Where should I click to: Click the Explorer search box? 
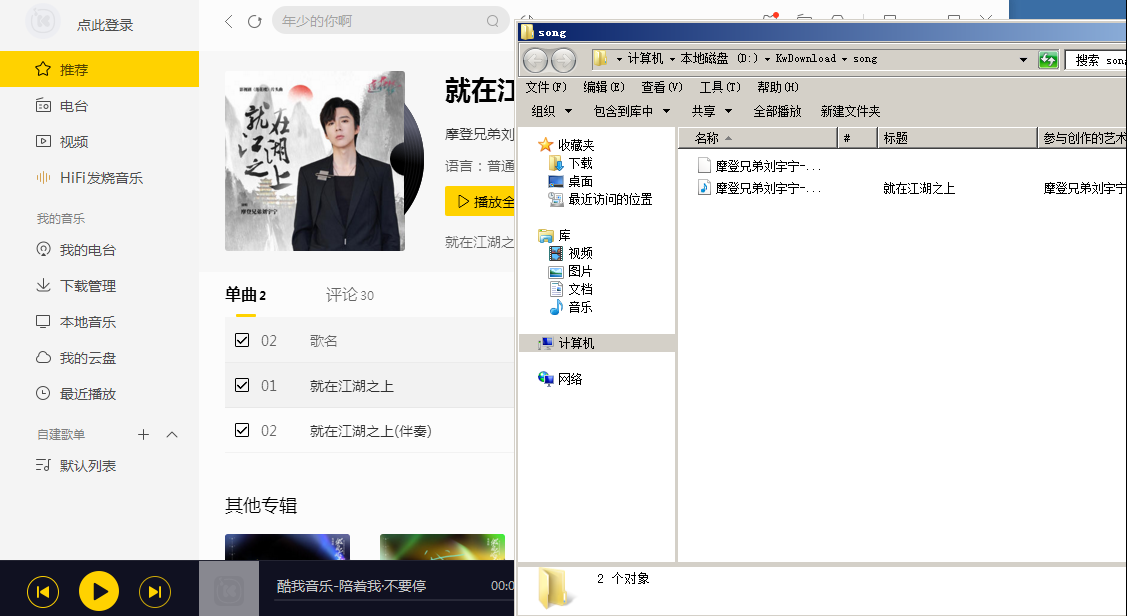[x=1095, y=60]
